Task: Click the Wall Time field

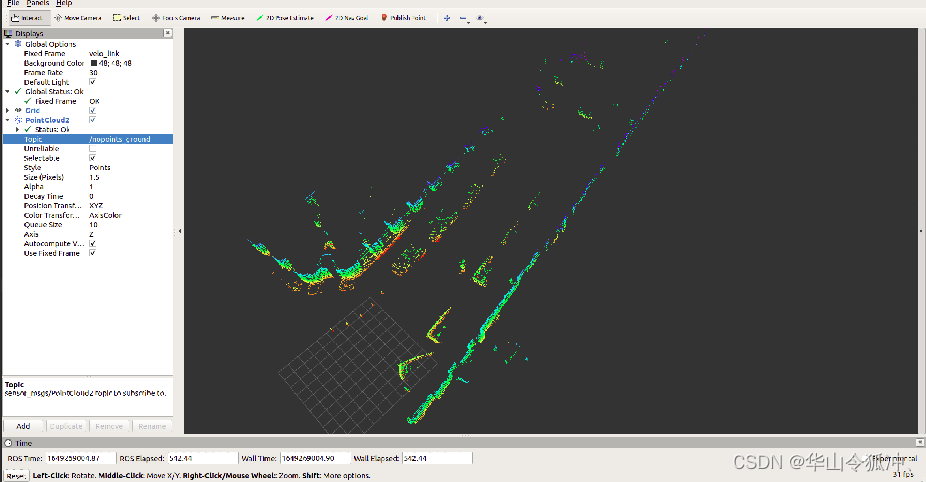Action: click(x=314, y=458)
